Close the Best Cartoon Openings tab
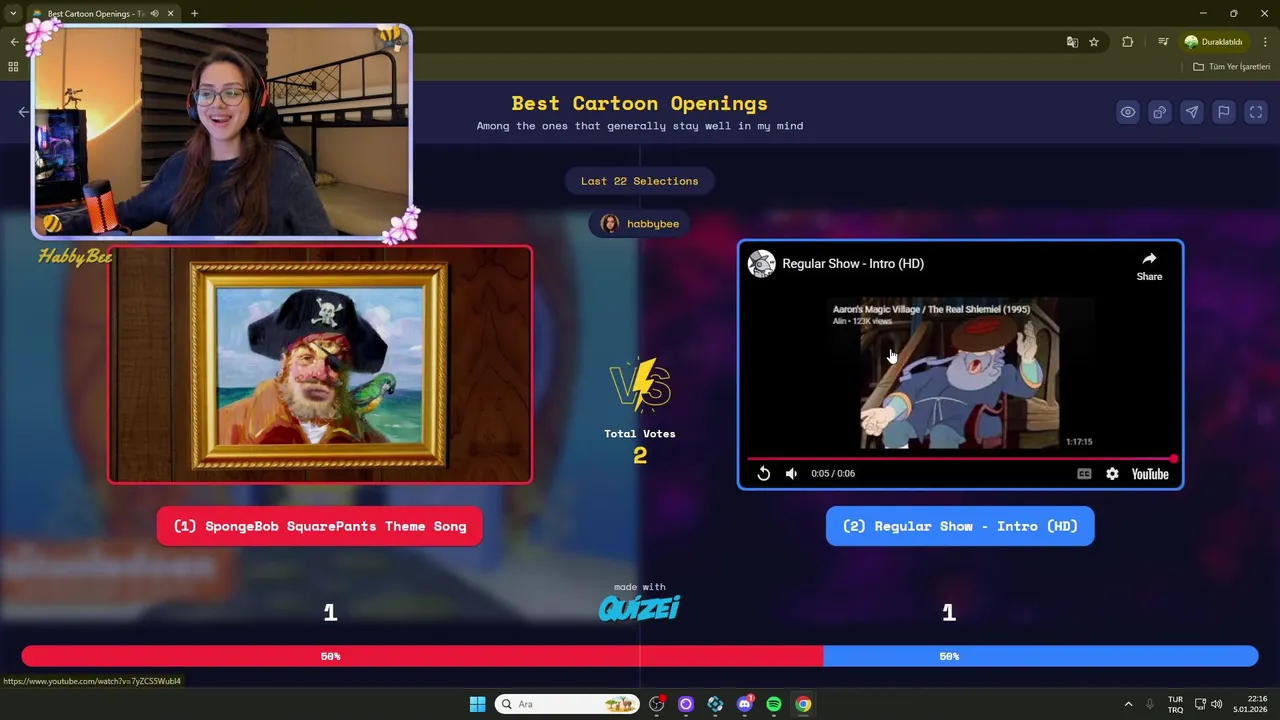This screenshot has width=1280, height=720. [x=171, y=14]
